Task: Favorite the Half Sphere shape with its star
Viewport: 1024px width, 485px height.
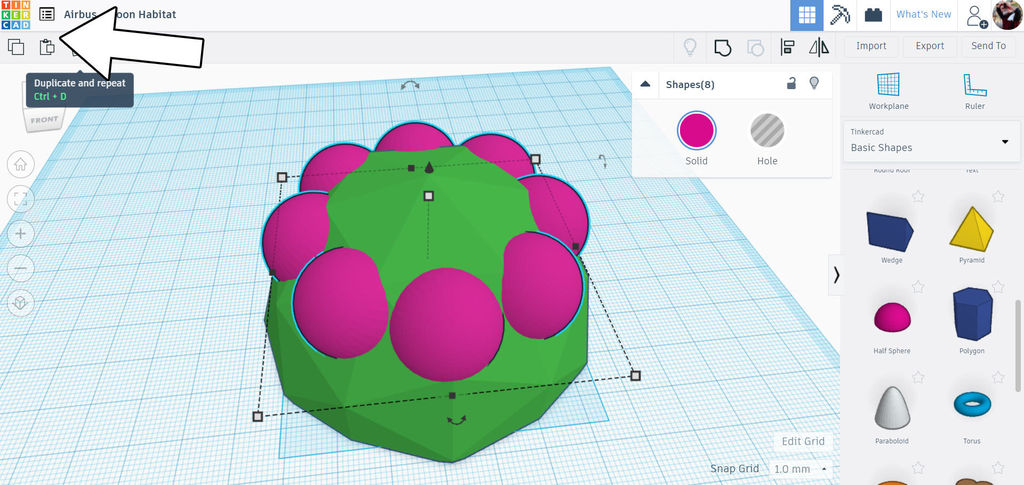Action: 918,286
